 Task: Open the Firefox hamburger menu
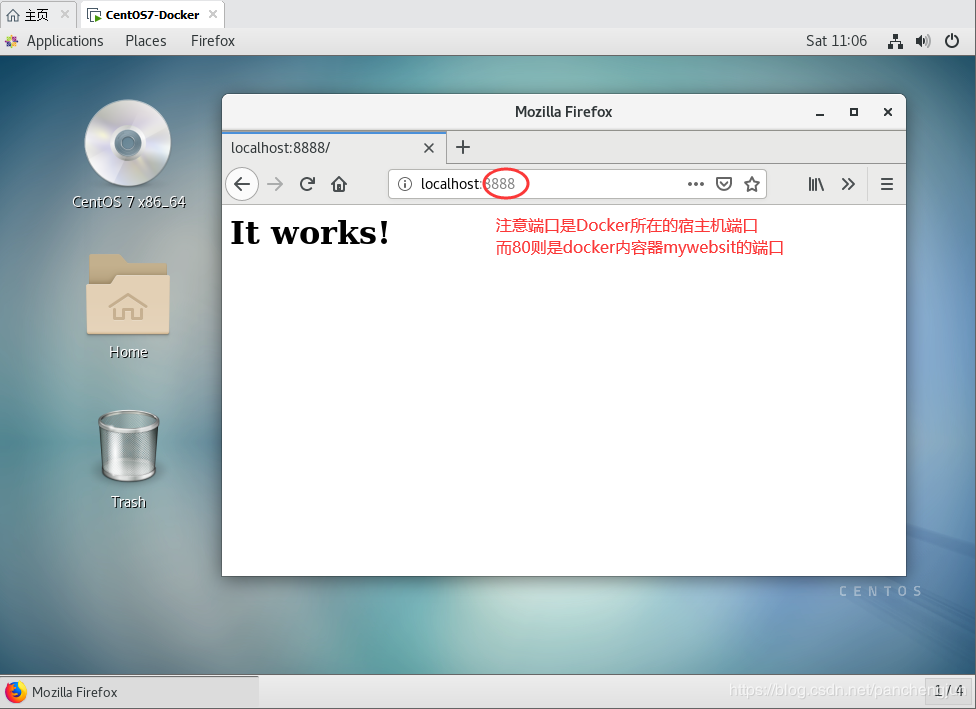pyautogui.click(x=887, y=184)
